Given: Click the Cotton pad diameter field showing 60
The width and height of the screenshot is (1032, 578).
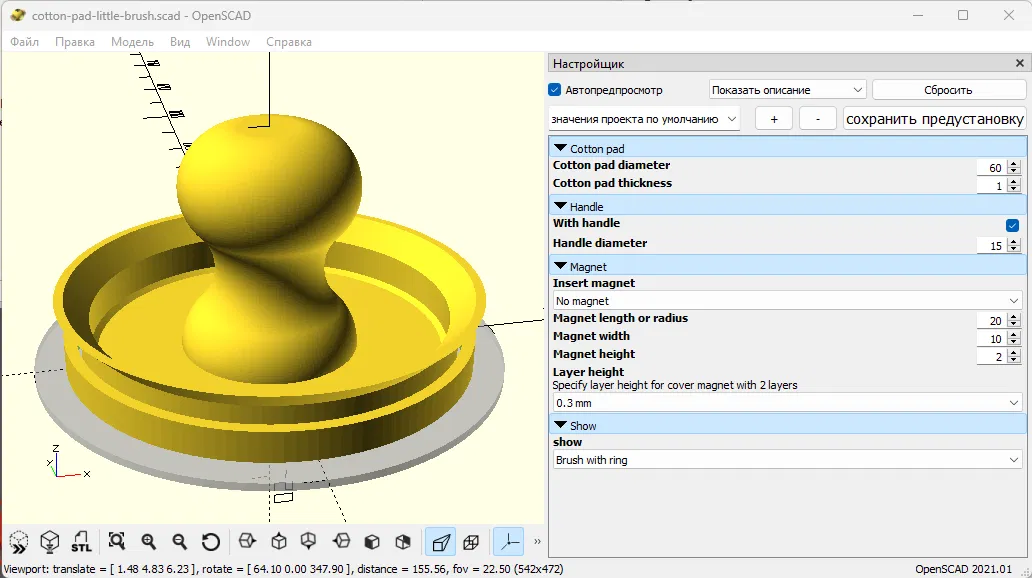Looking at the screenshot, I should [x=993, y=168].
